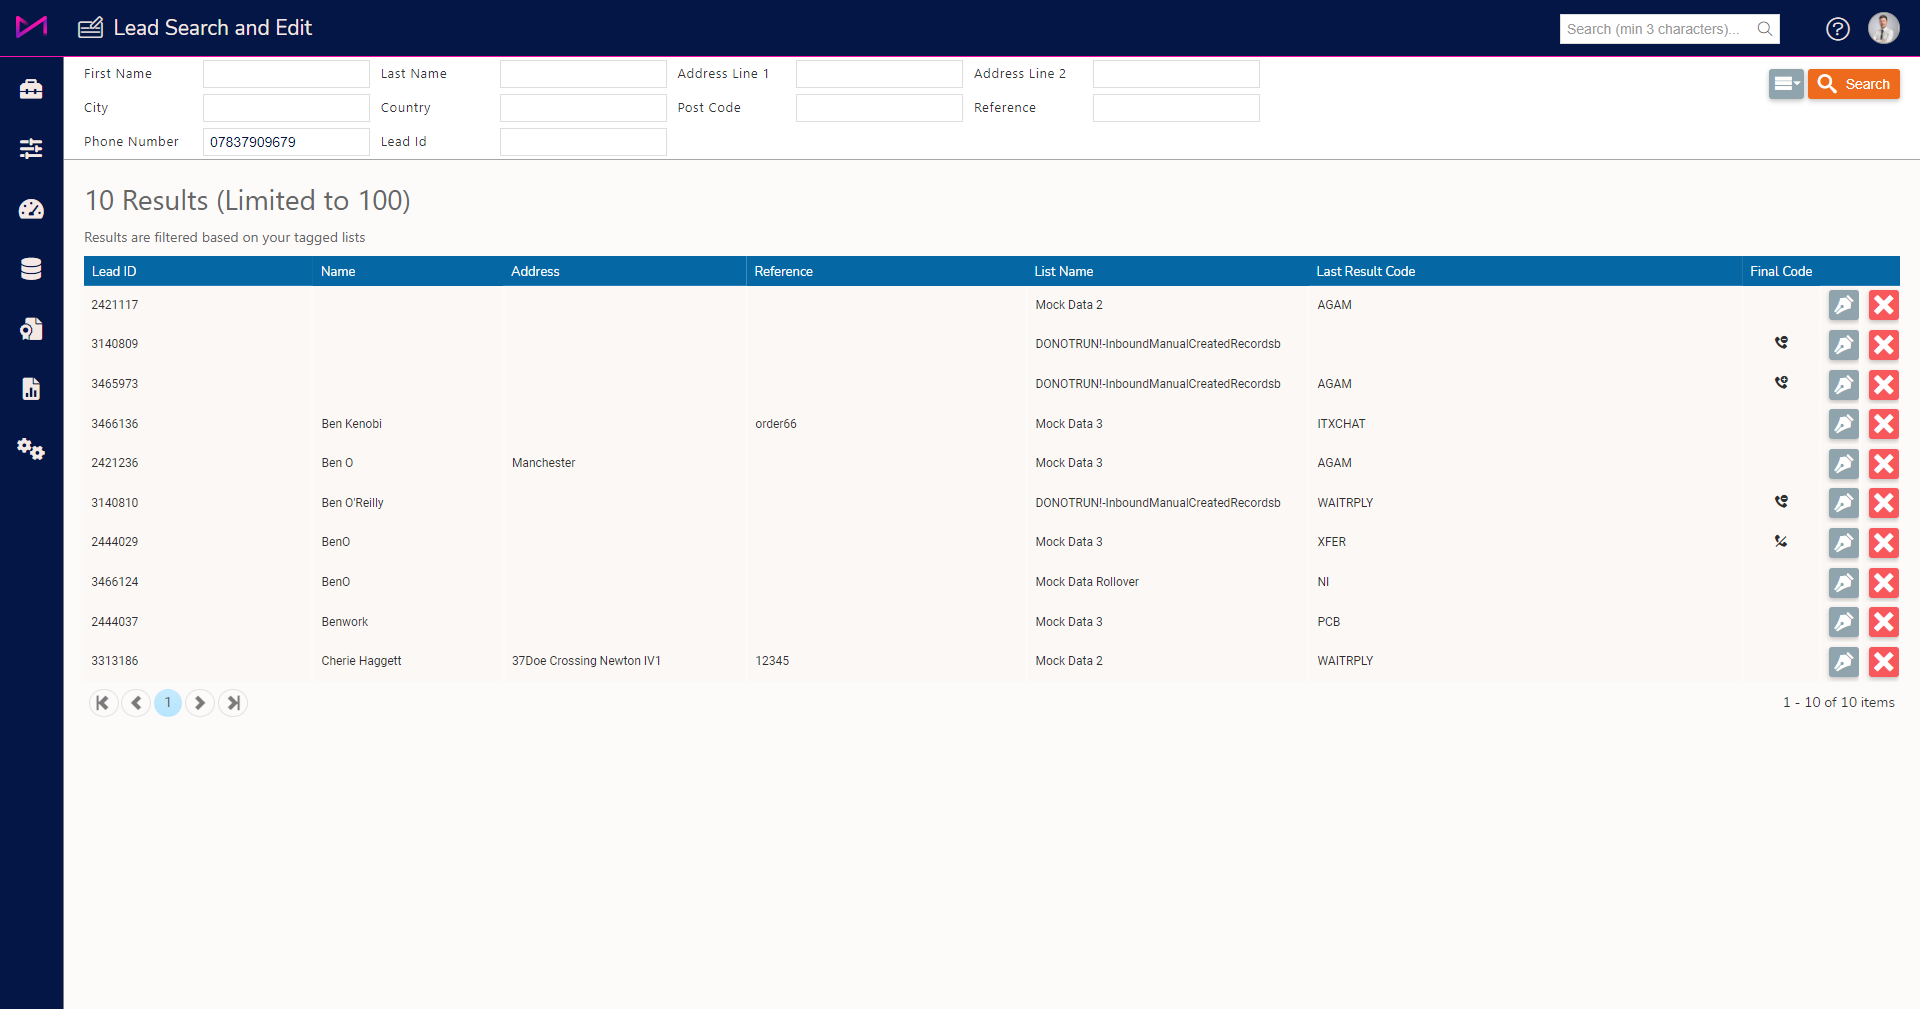Open the user profile avatar

click(1884, 28)
